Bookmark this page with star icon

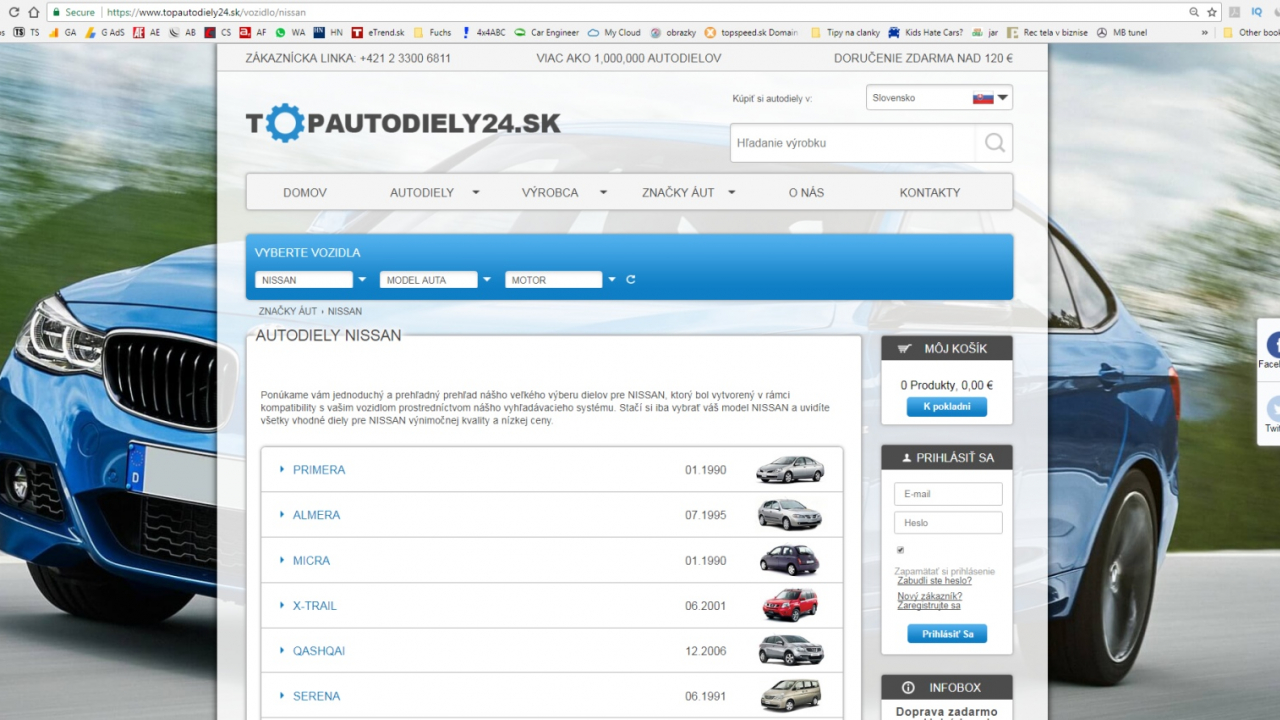[1212, 12]
